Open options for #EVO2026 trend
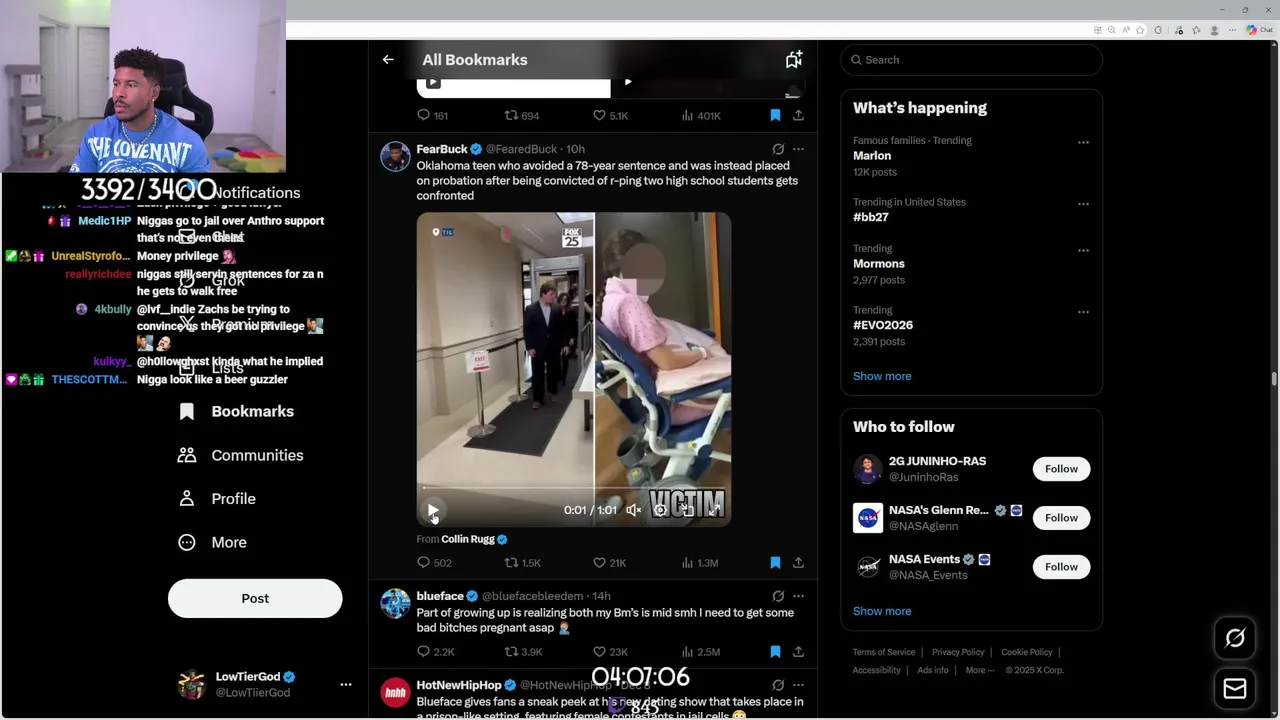 click(1083, 311)
